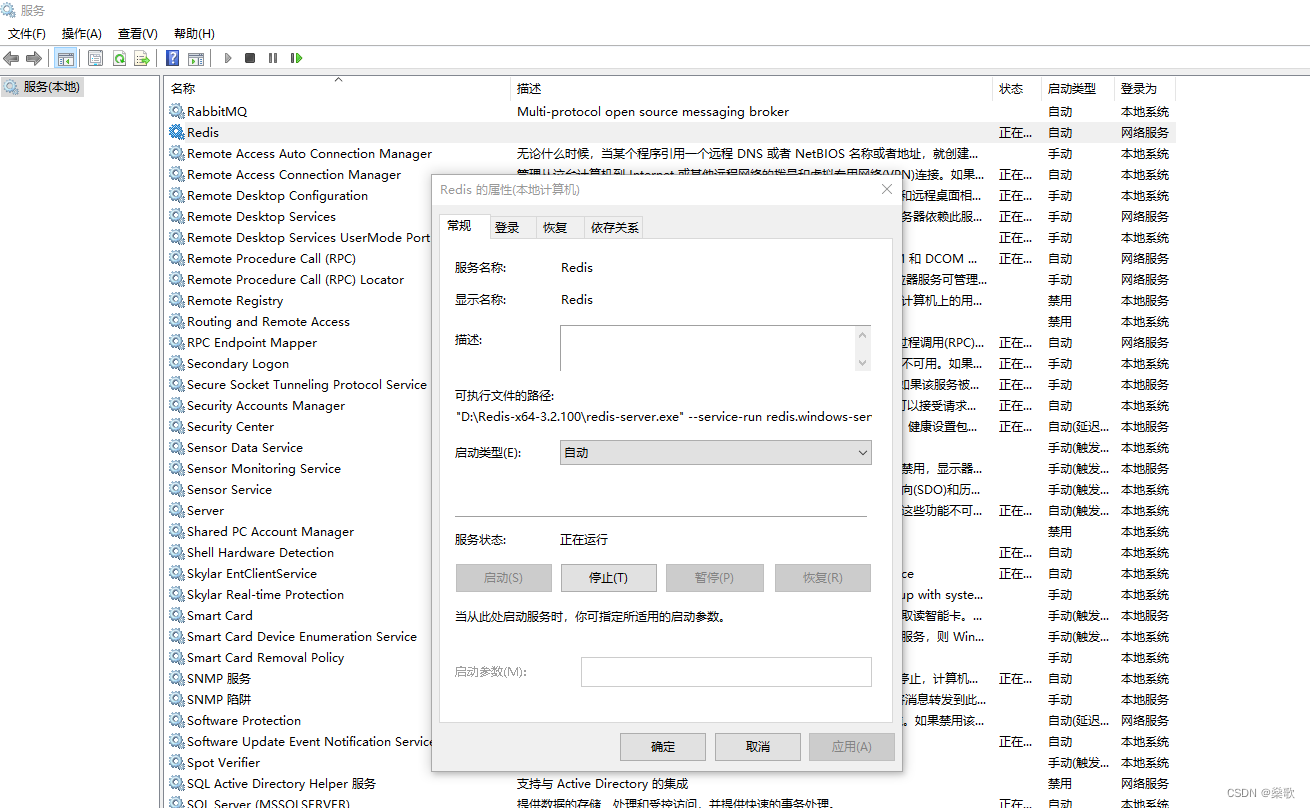Click the gear icon beside Software Protection
Image resolution: width=1310 pixels, height=808 pixels.
tap(177, 720)
